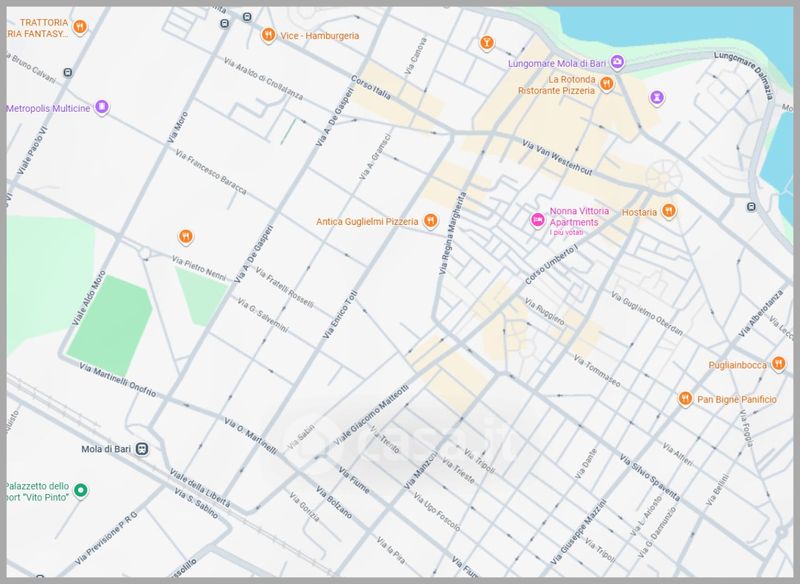
Task: Click the bus stop icon right of Hostaria
Action: [x=750, y=207]
